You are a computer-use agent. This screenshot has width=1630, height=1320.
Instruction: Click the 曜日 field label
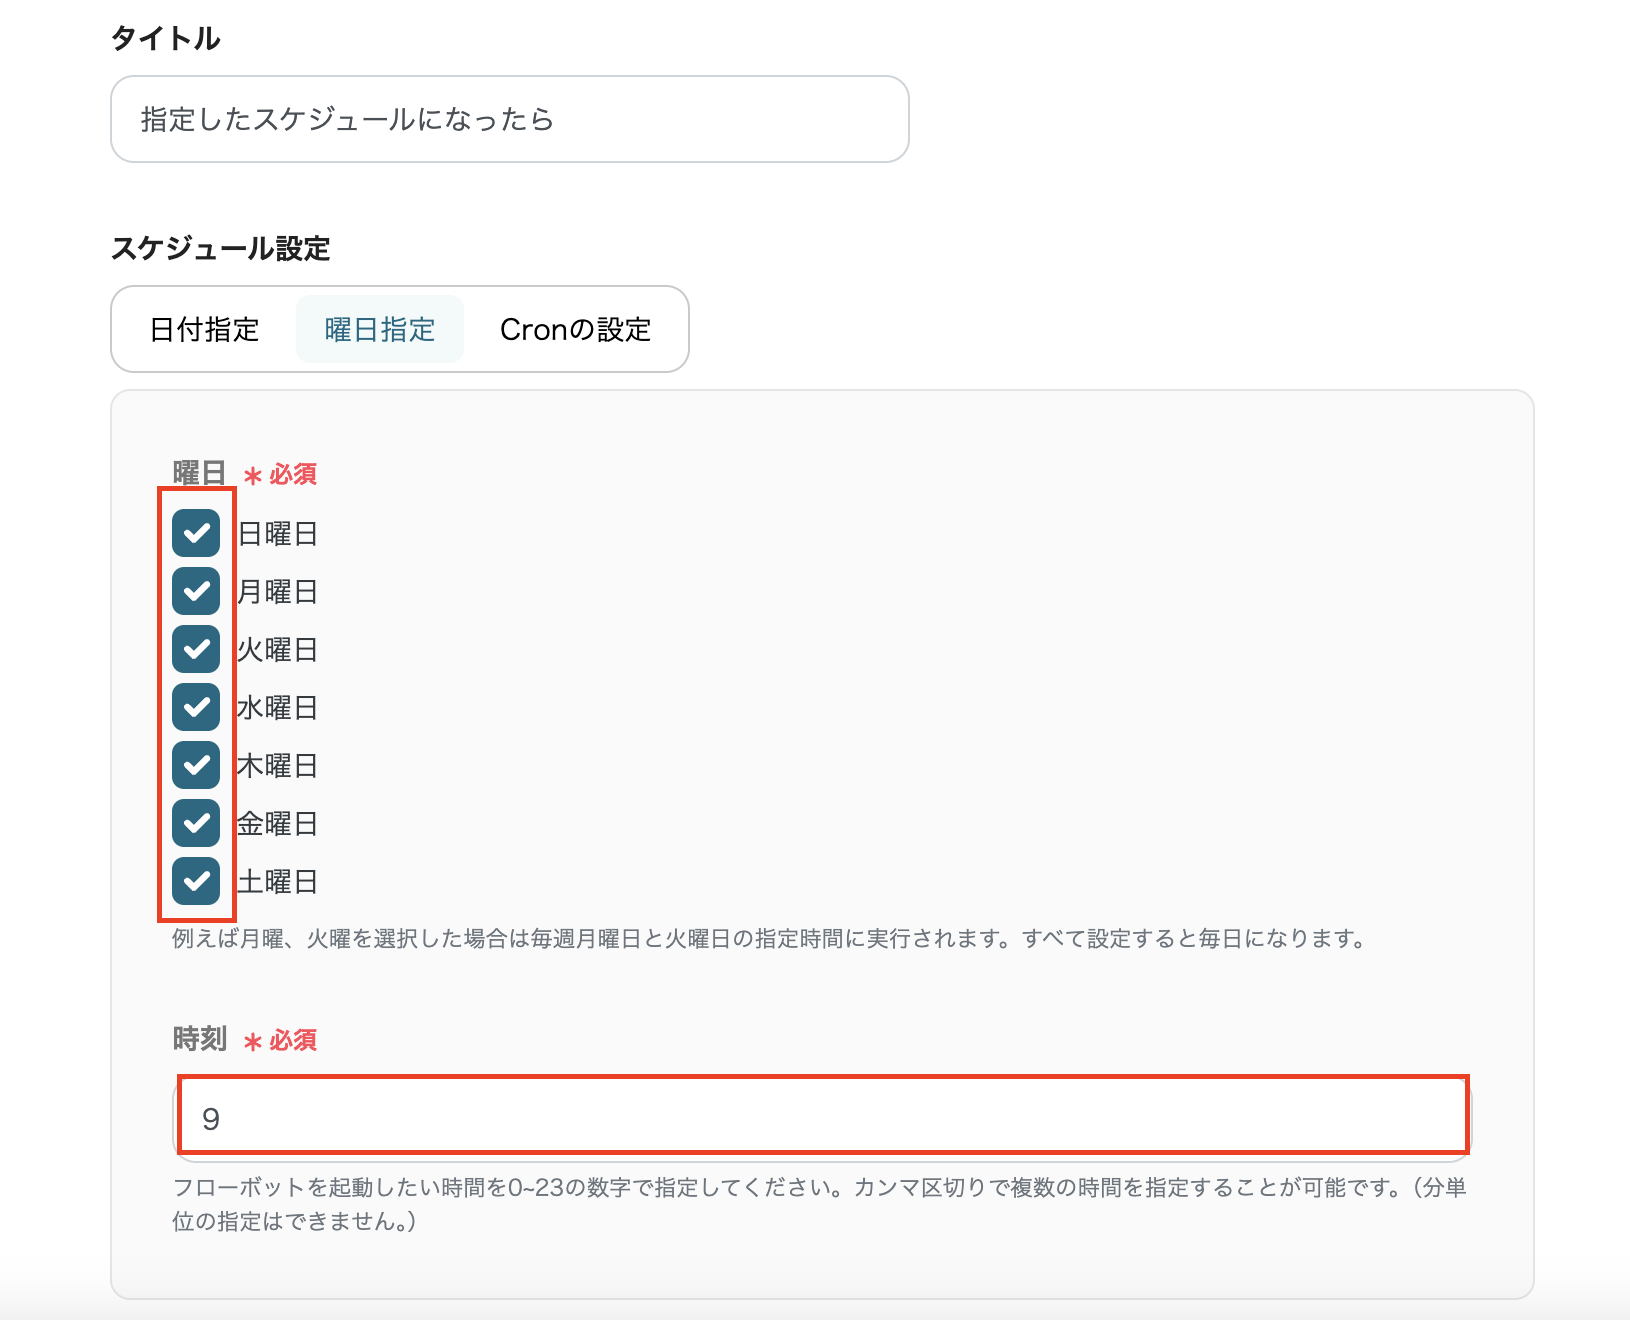tap(200, 473)
